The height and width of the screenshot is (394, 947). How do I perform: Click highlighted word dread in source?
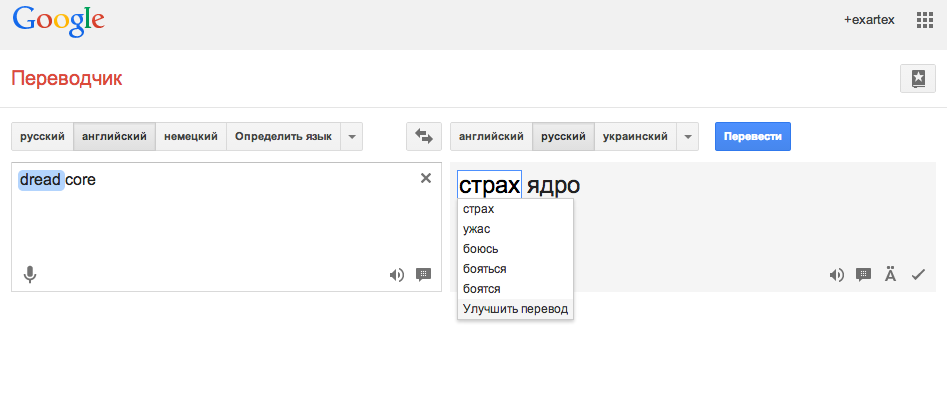coord(41,179)
